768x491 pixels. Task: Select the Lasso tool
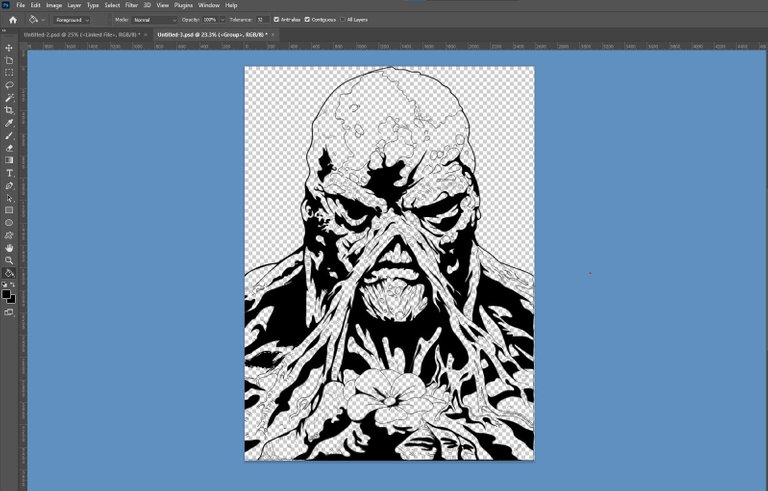click(x=9, y=85)
